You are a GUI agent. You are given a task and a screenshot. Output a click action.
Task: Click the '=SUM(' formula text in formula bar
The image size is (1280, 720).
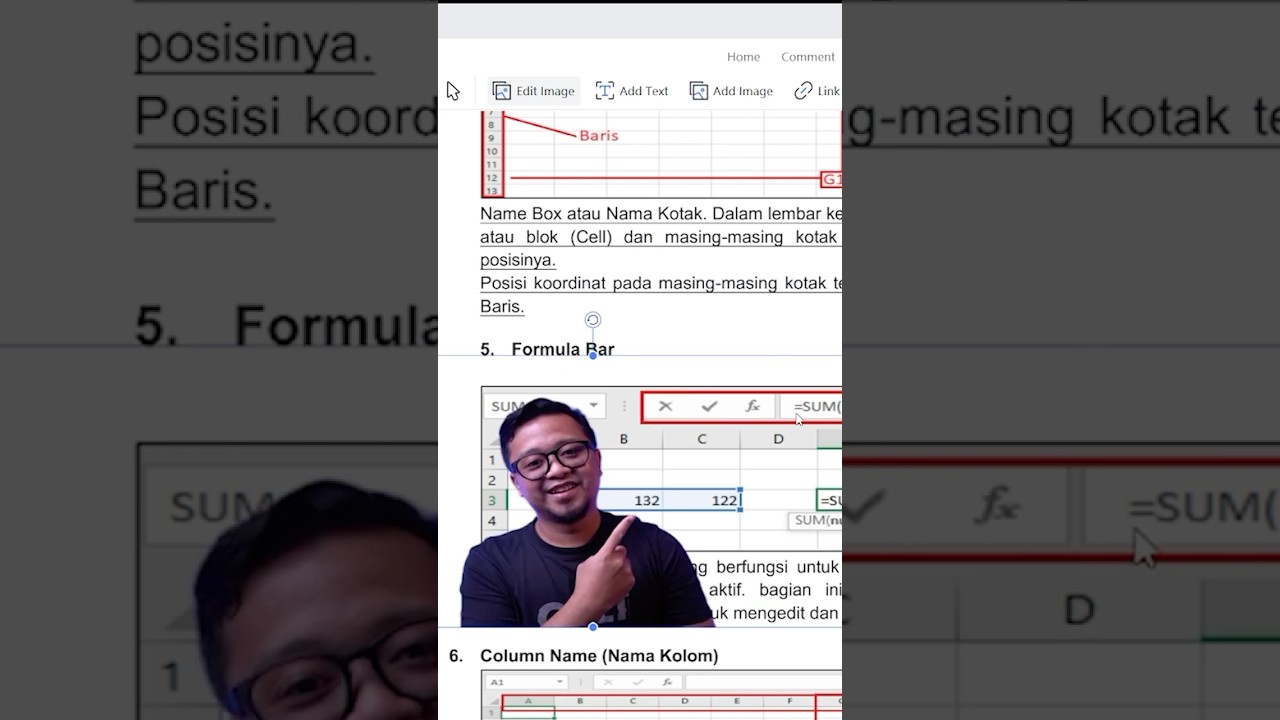tap(817, 407)
